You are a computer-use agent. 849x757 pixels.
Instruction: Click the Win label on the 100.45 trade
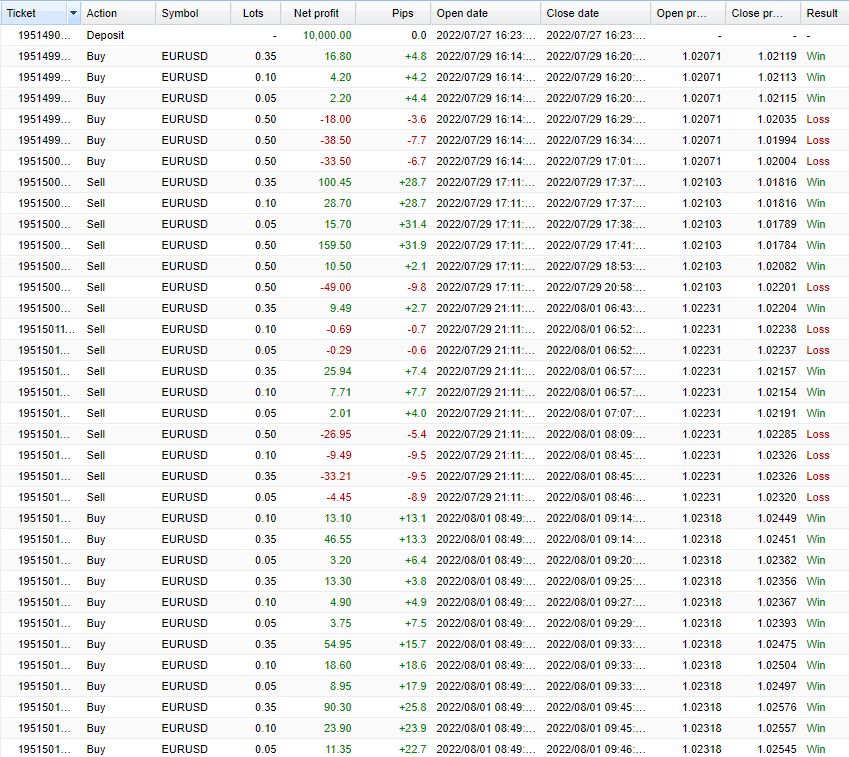(818, 182)
